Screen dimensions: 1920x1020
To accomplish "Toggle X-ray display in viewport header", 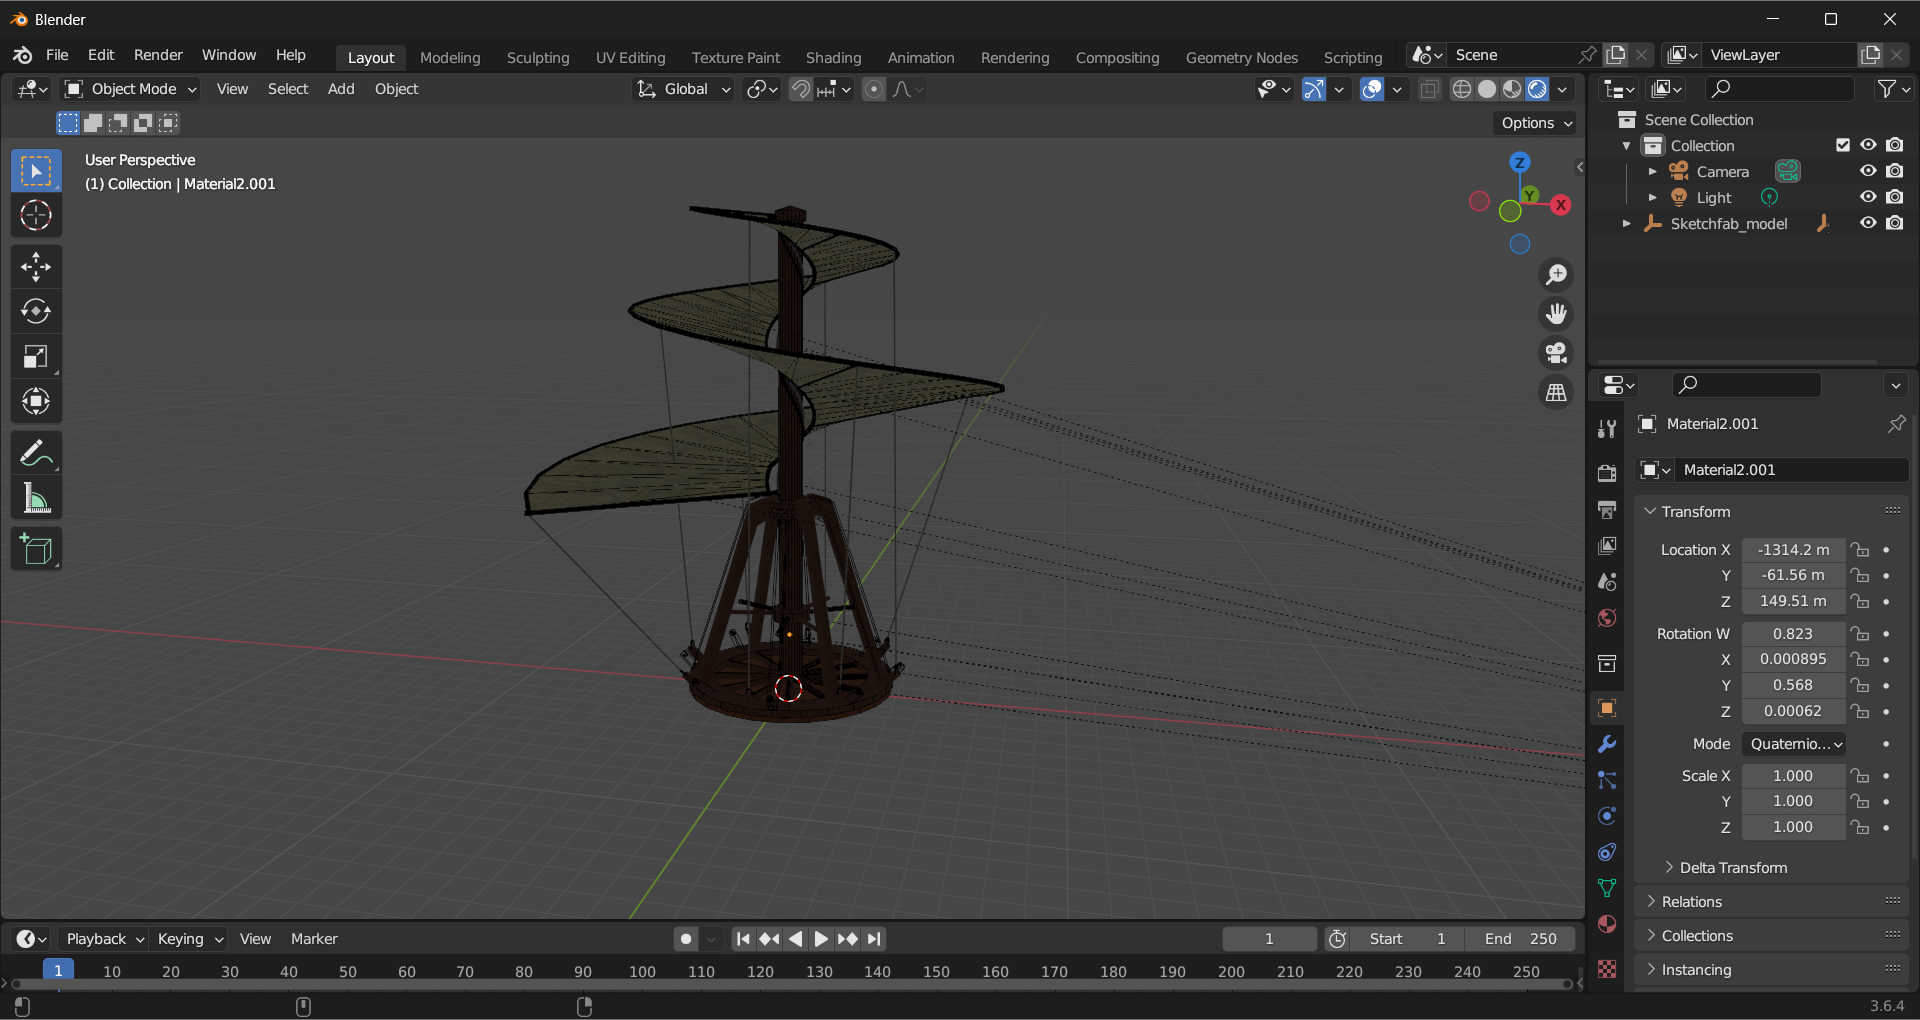I will click(x=1430, y=89).
